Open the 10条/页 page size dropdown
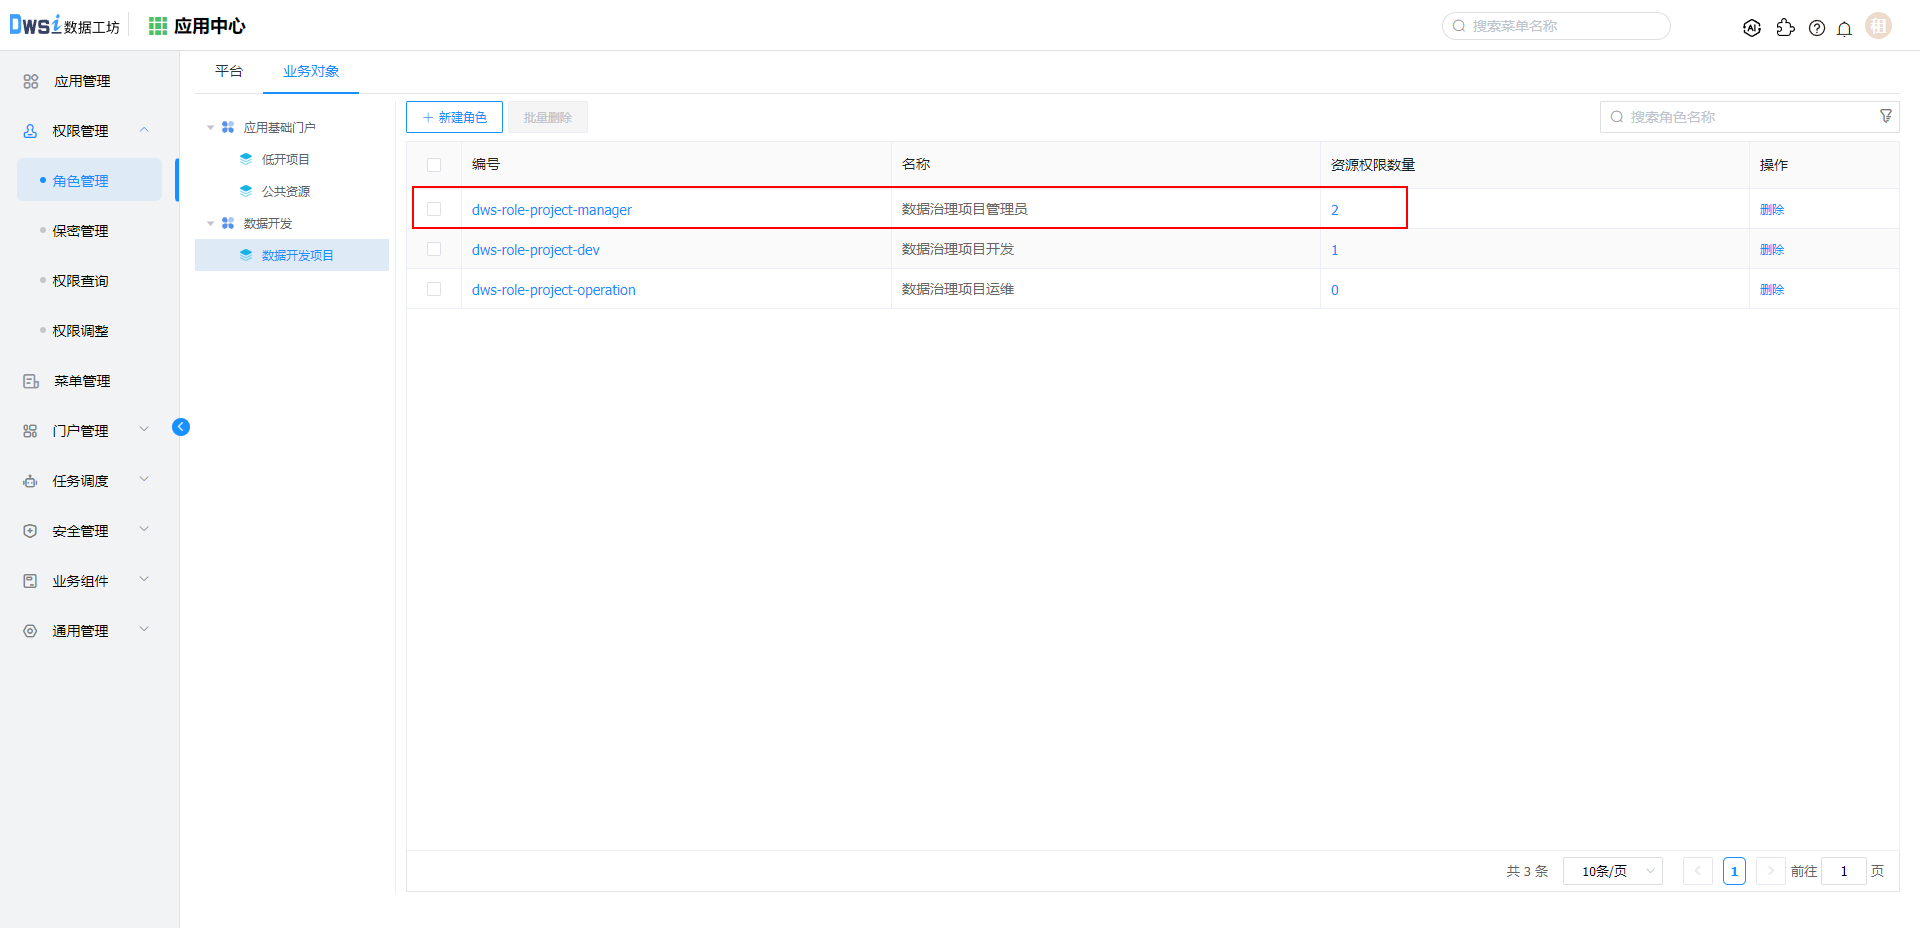The width and height of the screenshot is (1920, 928). pos(1612,871)
